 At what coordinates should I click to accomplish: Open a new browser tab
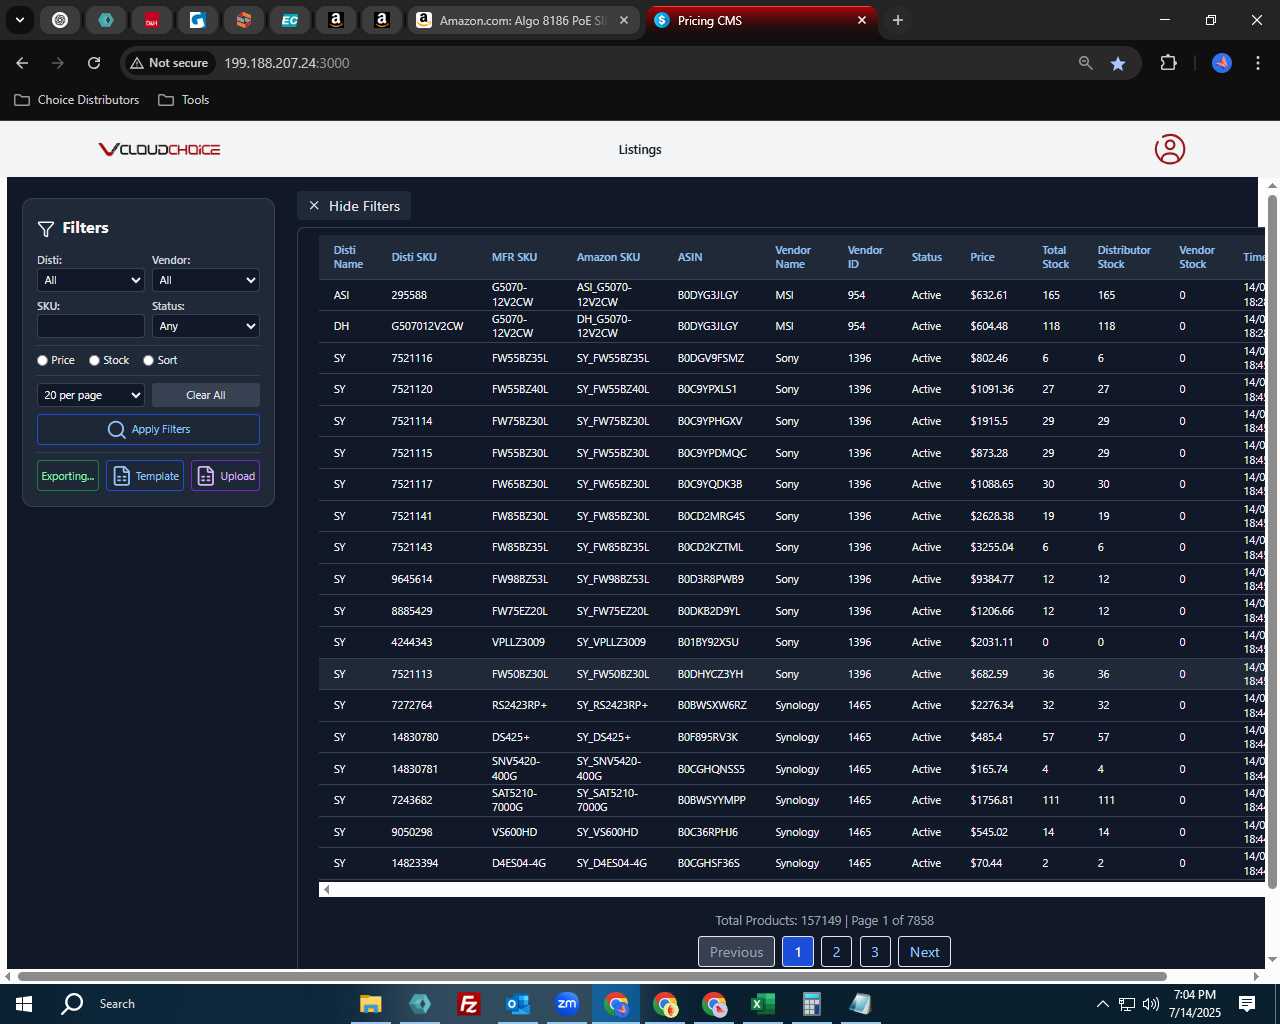(x=898, y=20)
